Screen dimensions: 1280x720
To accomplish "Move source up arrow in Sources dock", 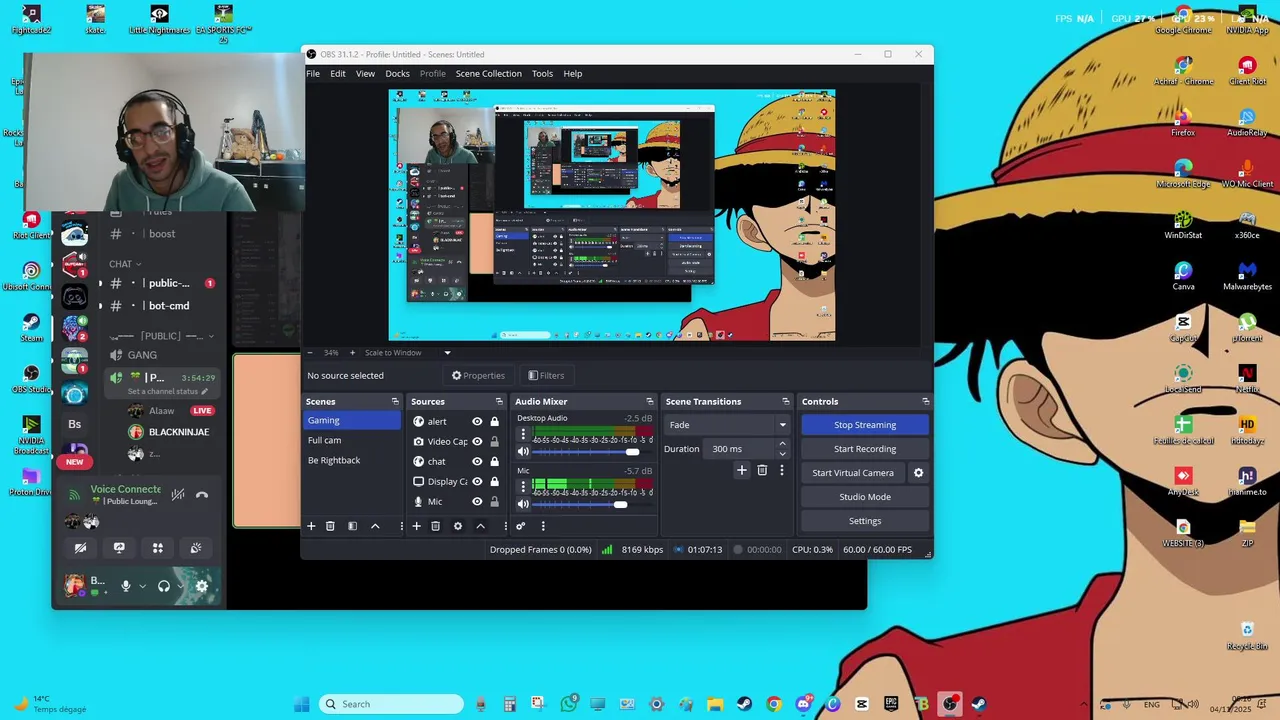I will click(480, 526).
